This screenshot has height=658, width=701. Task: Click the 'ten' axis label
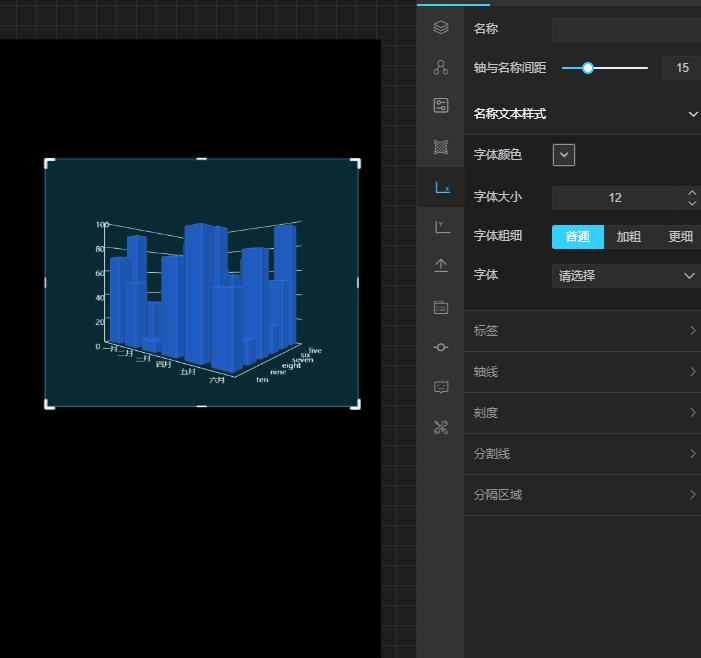(x=262, y=380)
